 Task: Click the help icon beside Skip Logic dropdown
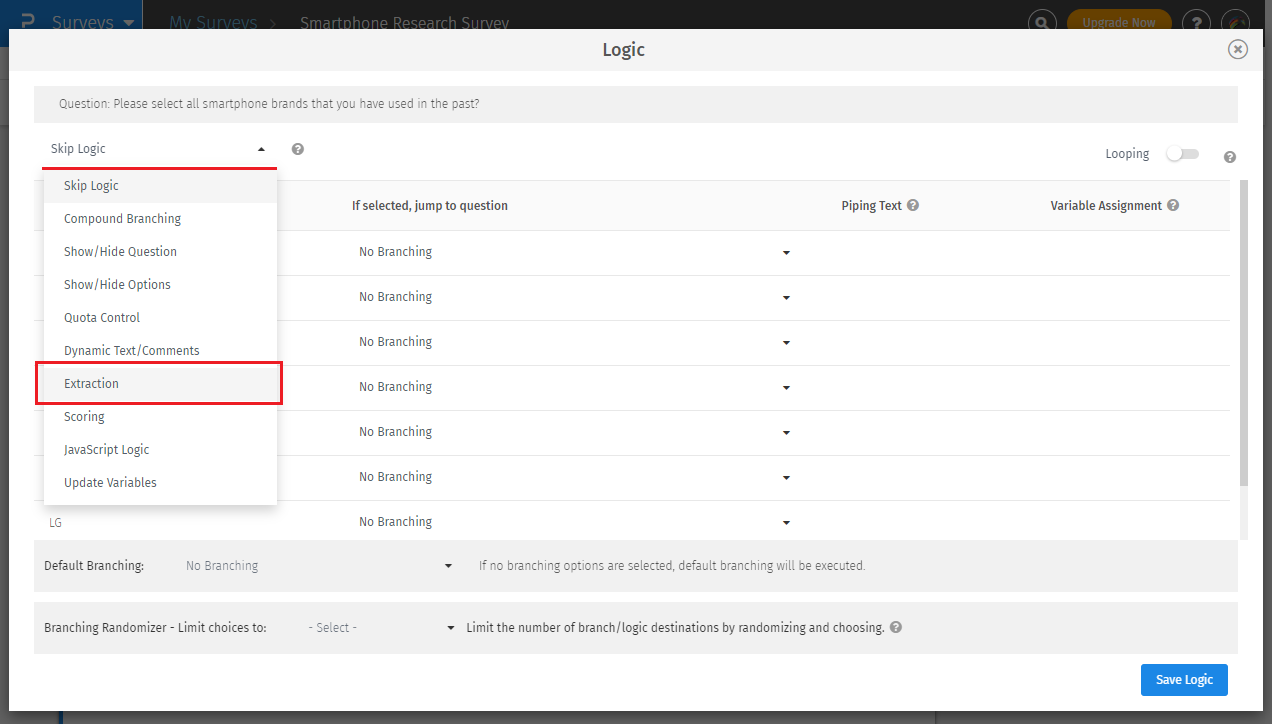click(x=297, y=148)
